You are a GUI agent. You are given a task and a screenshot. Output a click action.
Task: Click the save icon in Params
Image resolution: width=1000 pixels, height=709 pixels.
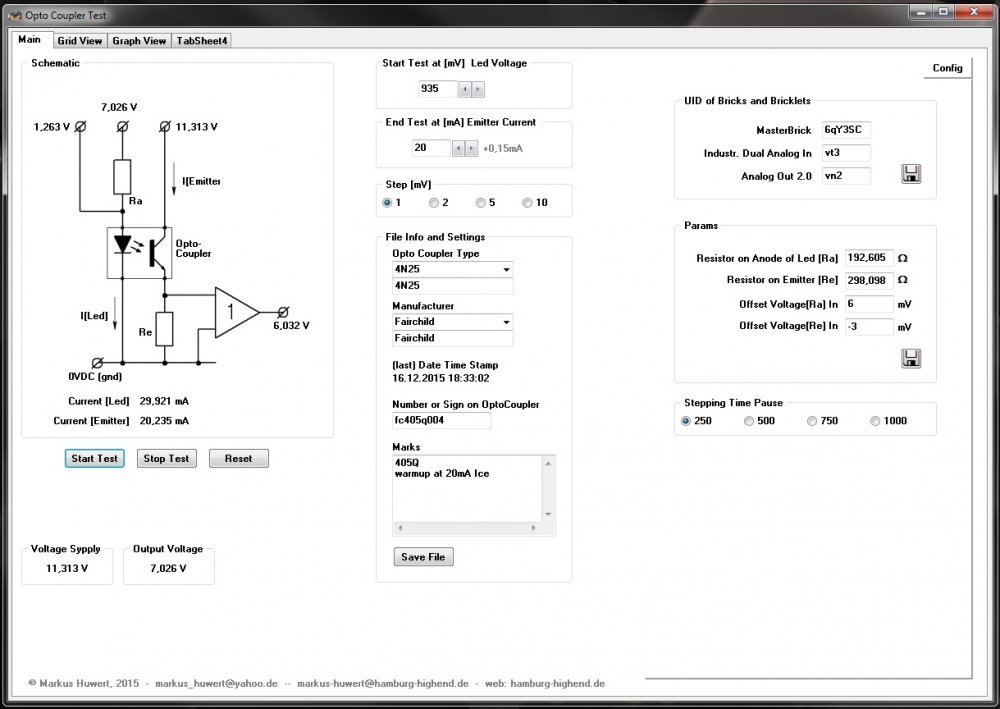[x=910, y=357]
